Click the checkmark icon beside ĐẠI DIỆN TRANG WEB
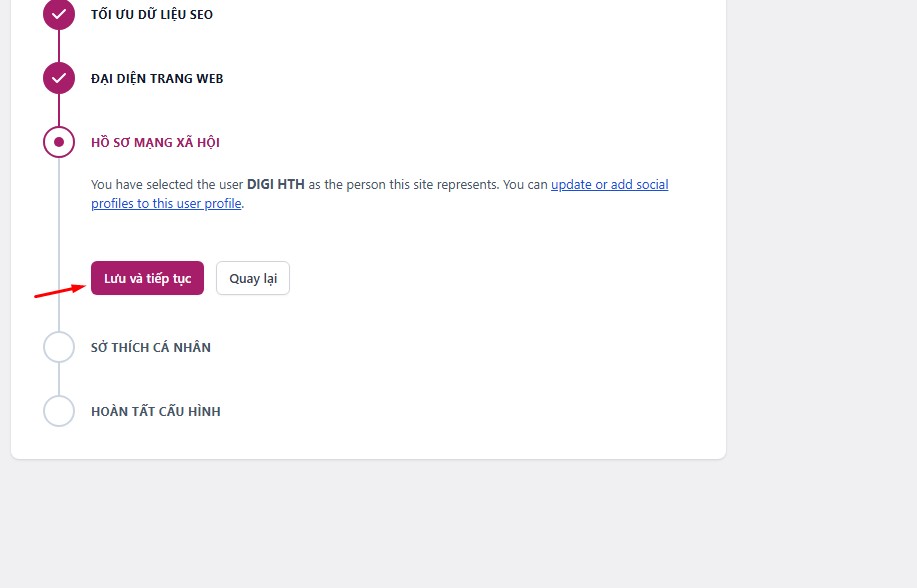The image size is (917, 588). point(59,78)
